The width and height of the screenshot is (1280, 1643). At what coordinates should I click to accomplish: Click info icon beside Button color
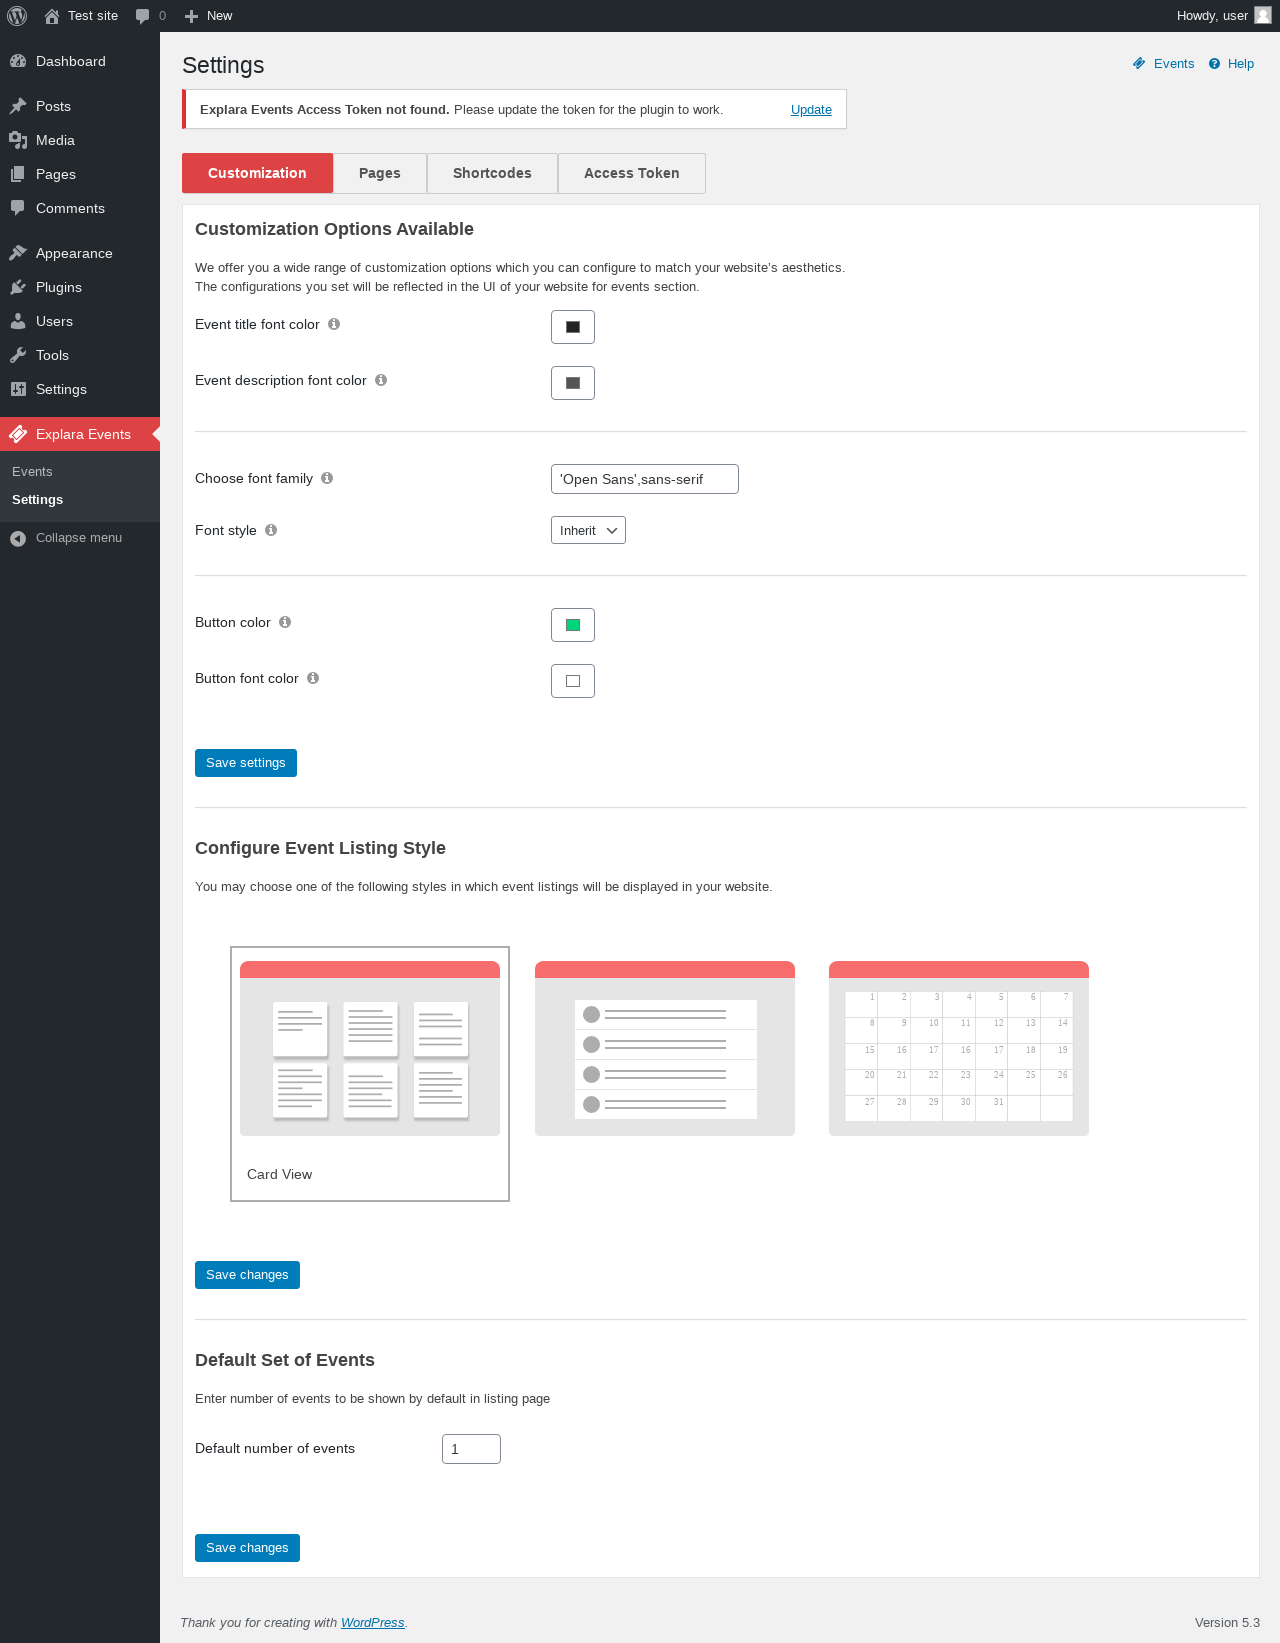pos(285,622)
